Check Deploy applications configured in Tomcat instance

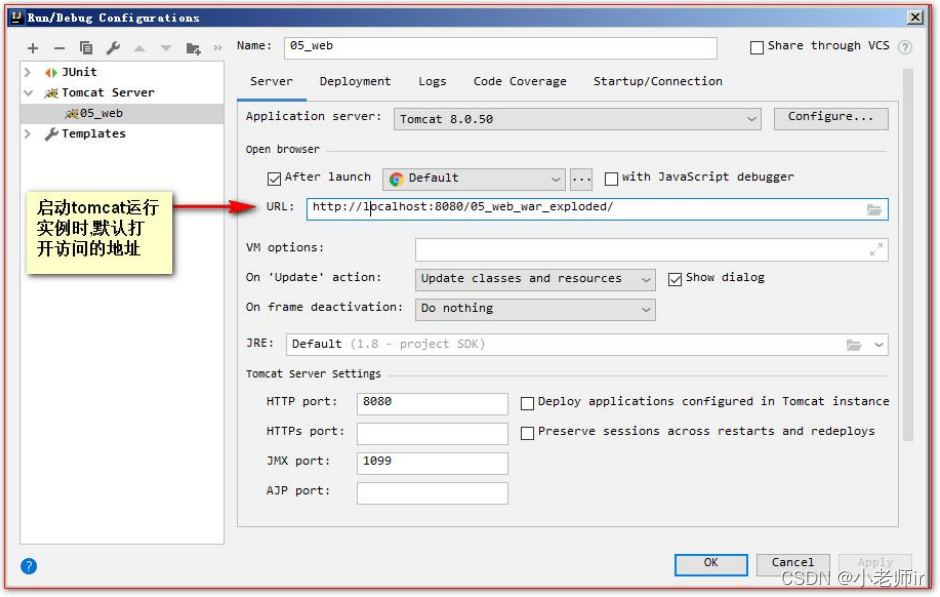(528, 403)
